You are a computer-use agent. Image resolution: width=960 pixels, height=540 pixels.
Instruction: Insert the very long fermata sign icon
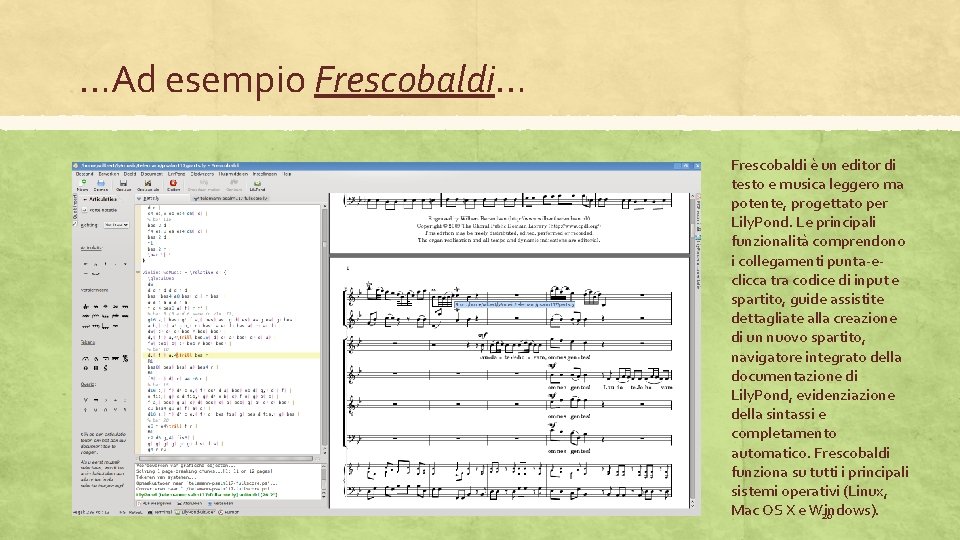(x=115, y=358)
